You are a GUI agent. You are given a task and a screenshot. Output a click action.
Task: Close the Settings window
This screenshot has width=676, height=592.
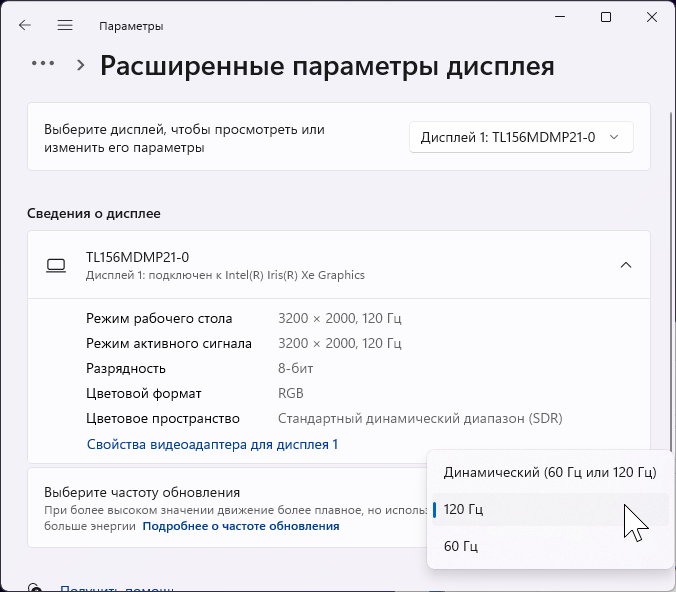(x=652, y=17)
